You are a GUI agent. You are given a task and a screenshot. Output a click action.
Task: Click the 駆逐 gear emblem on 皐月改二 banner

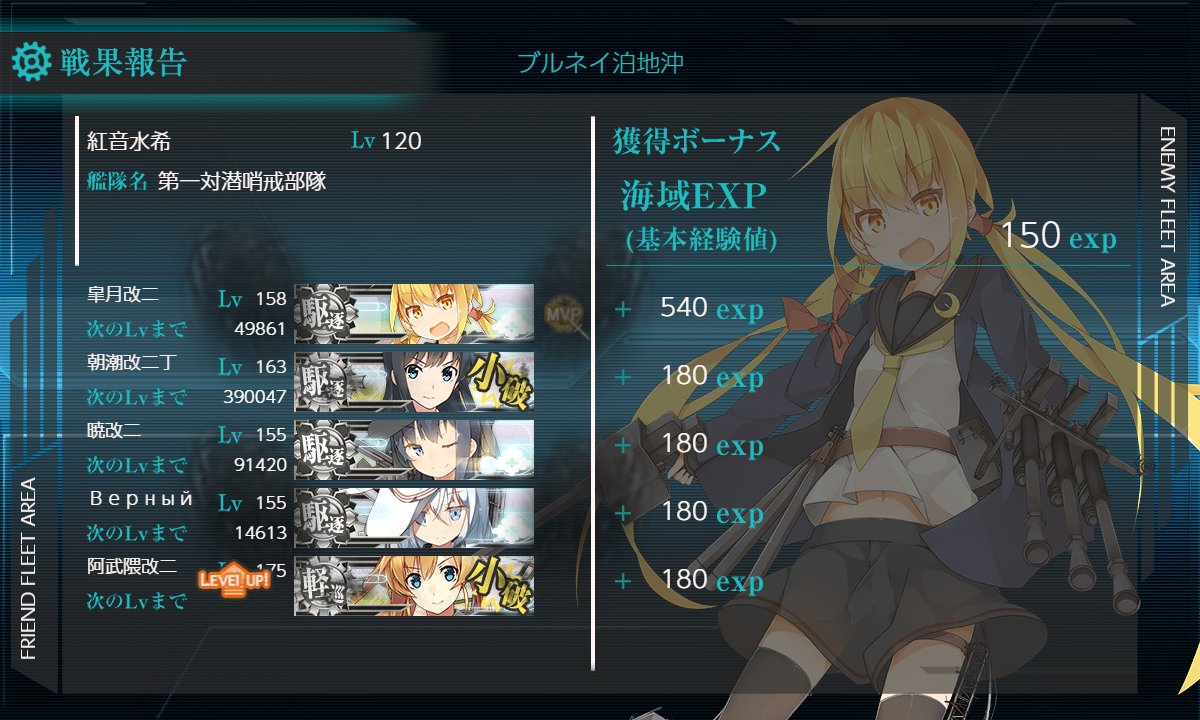point(324,314)
